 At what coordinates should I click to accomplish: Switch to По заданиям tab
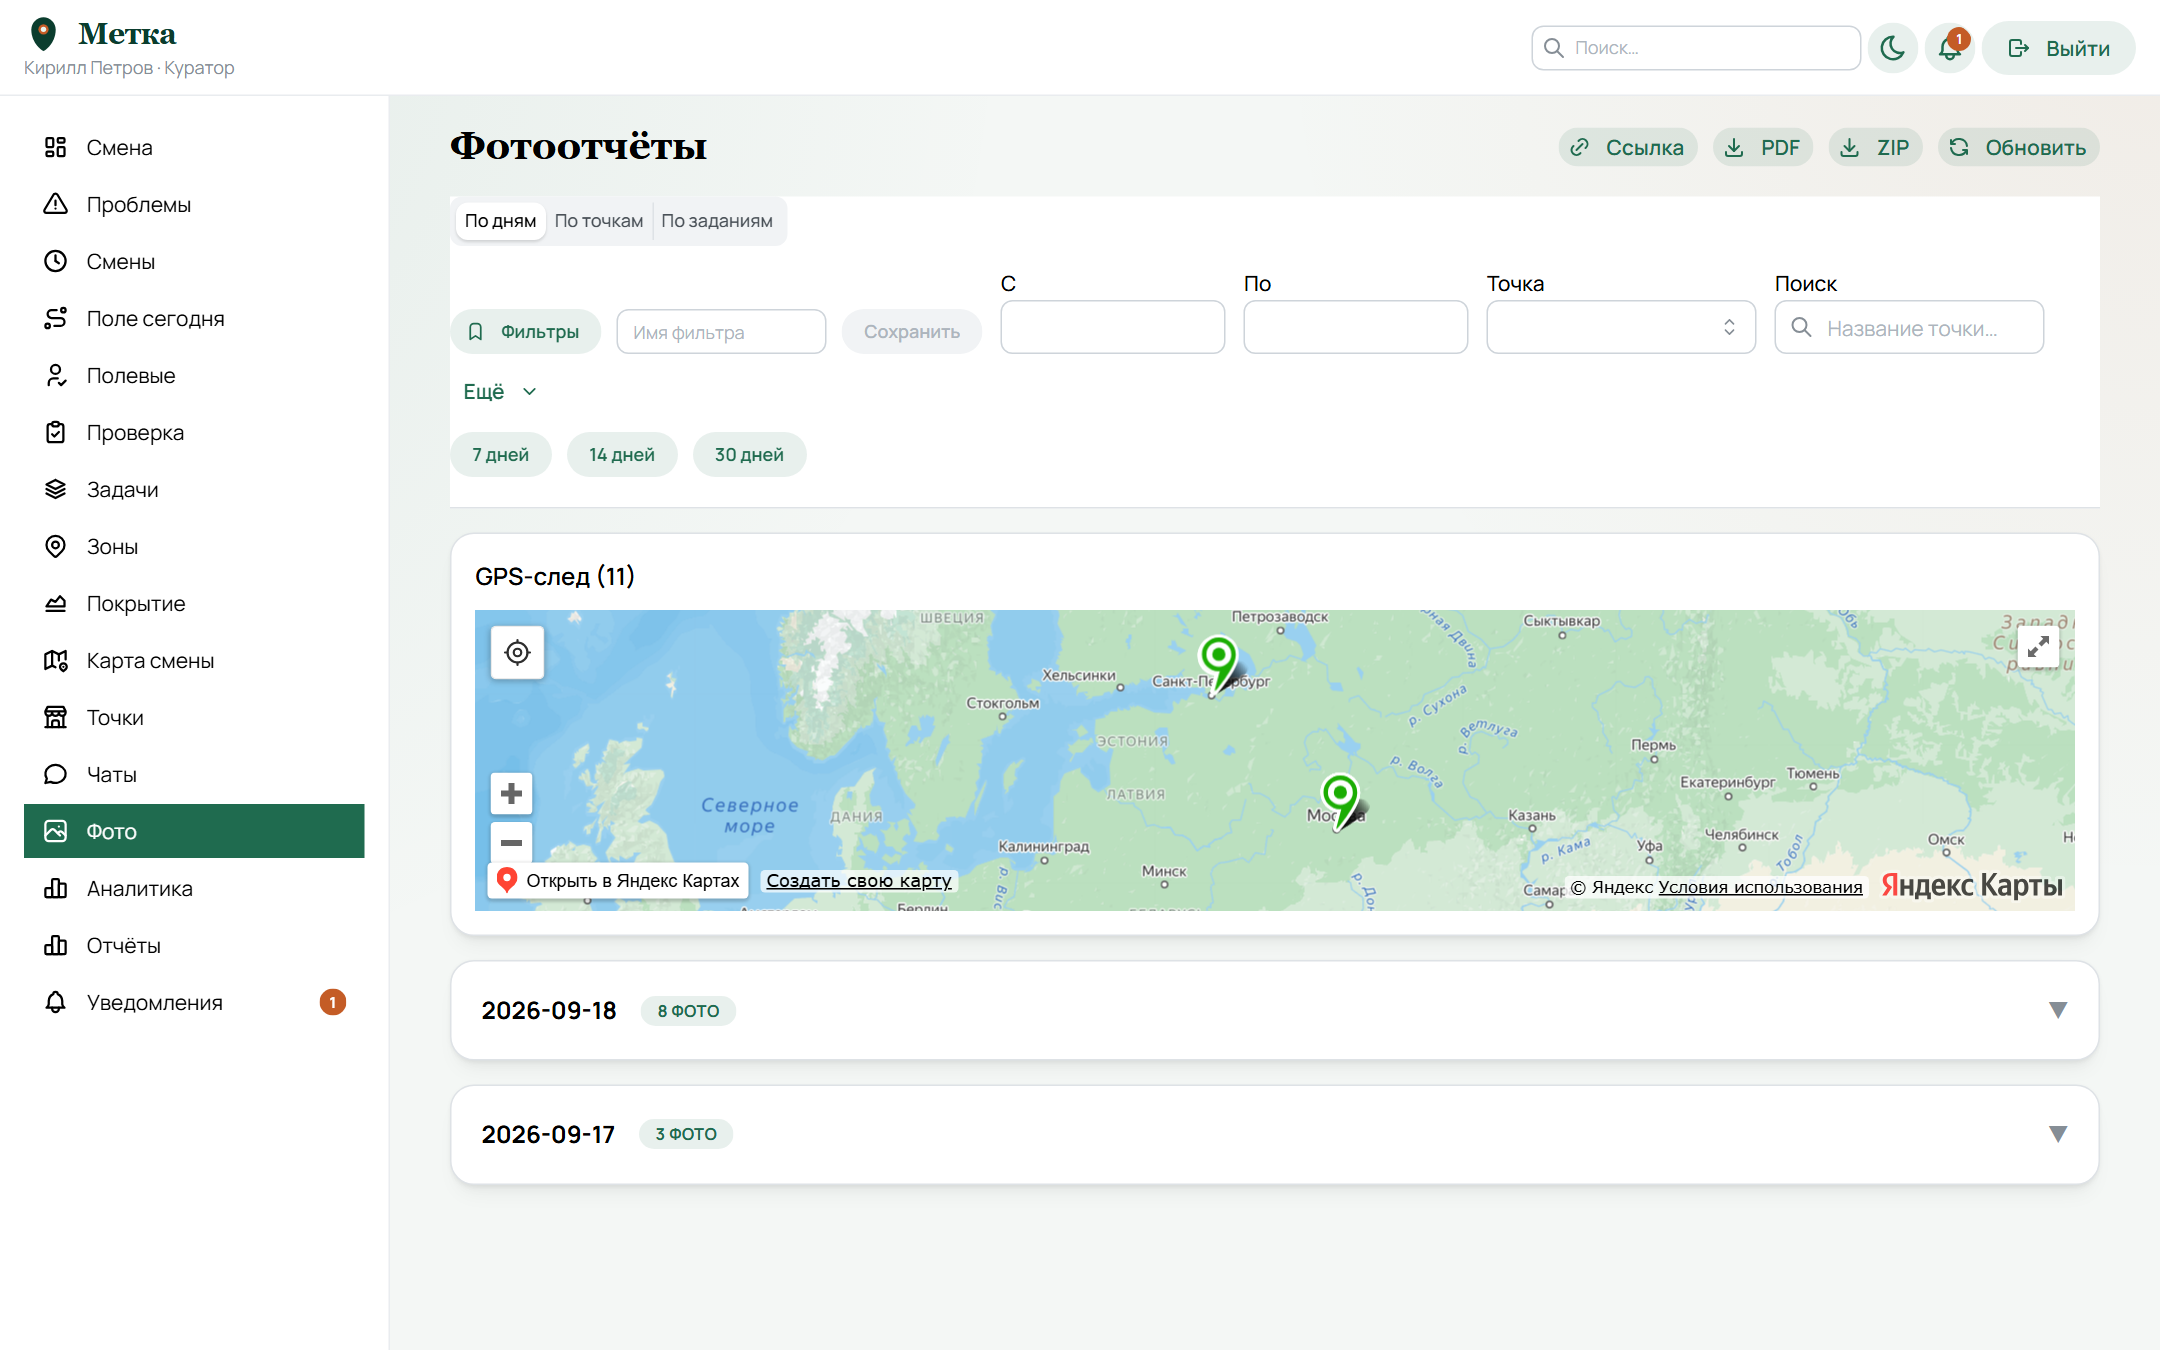coord(717,221)
